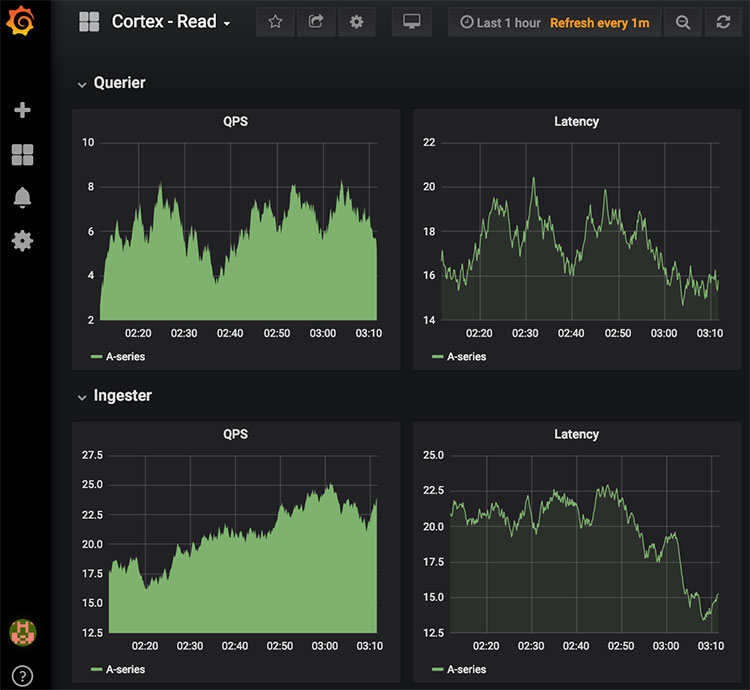This screenshot has width=750, height=690.
Task: Open Alerting bell icon in sidebar
Action: 22,197
